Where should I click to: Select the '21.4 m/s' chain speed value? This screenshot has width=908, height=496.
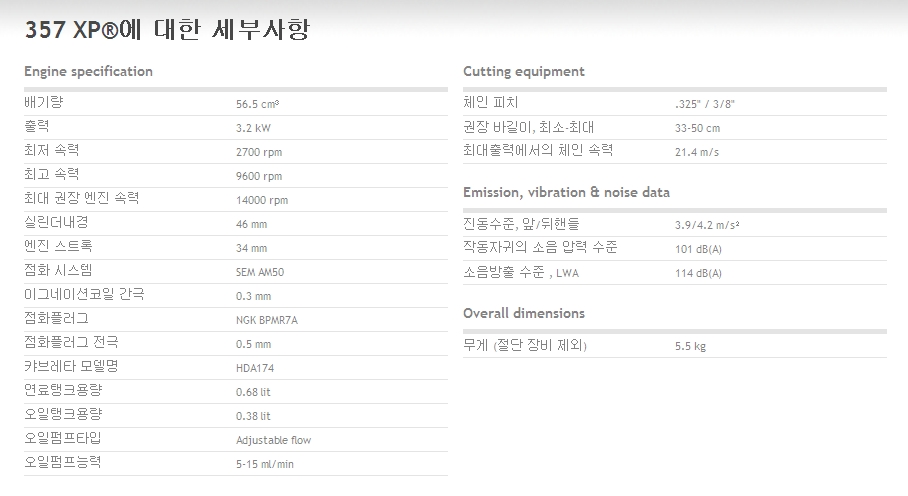click(697, 152)
